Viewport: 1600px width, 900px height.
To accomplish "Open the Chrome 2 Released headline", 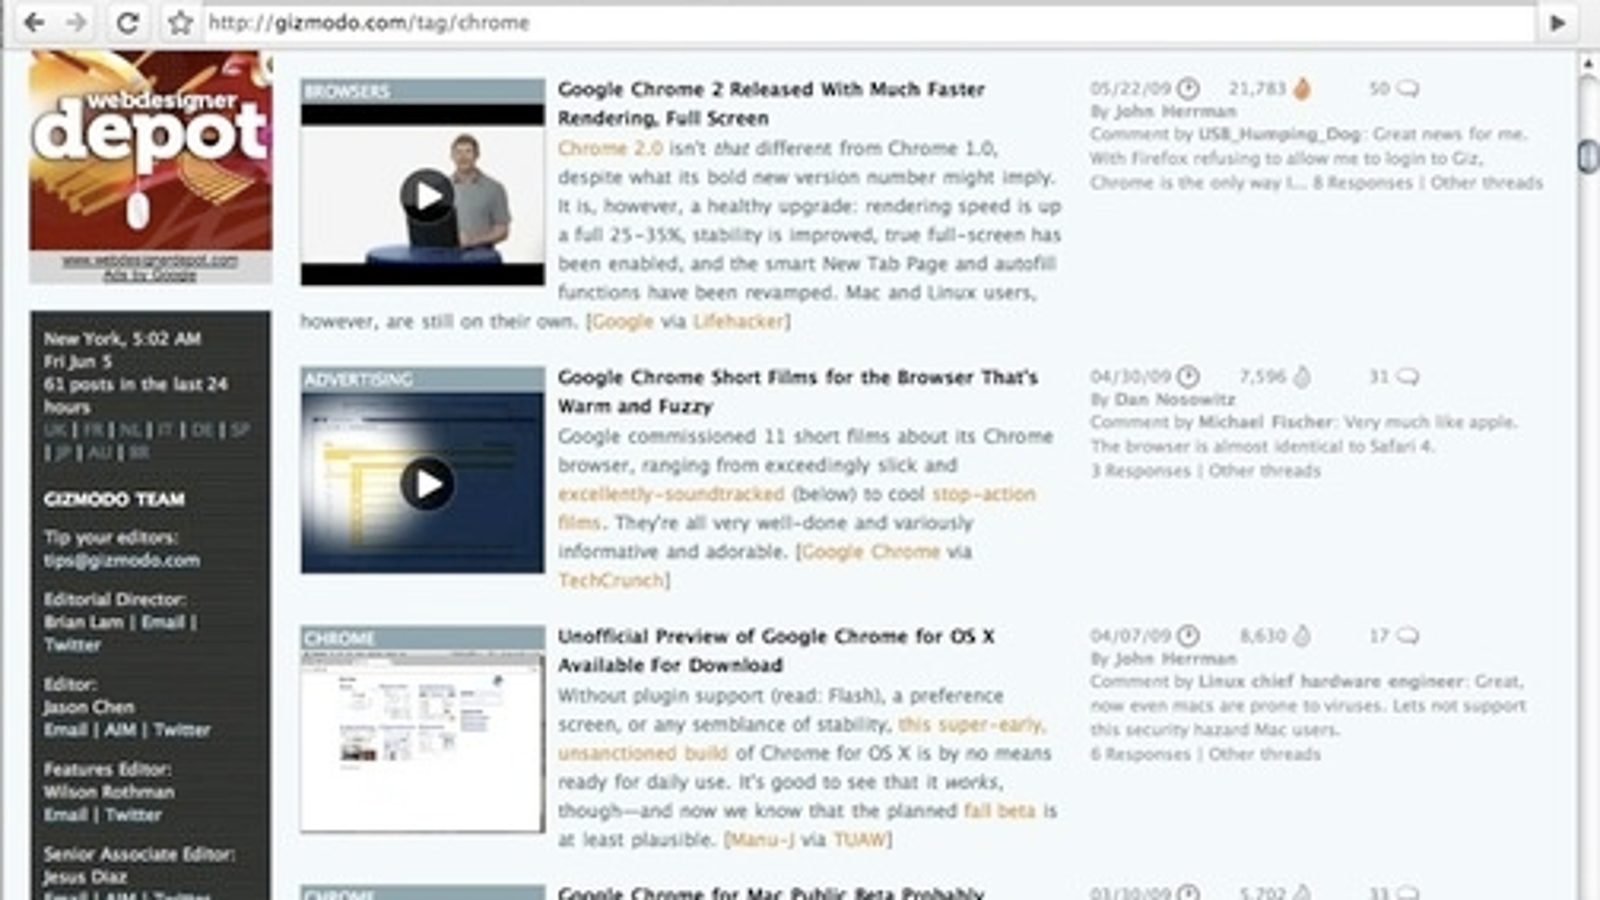I will click(771, 103).
